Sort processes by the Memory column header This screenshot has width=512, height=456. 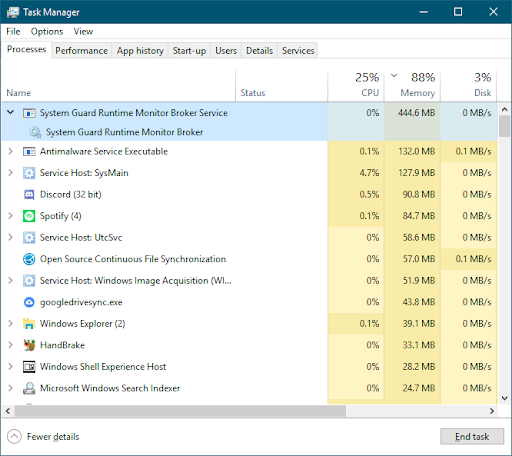coord(412,85)
